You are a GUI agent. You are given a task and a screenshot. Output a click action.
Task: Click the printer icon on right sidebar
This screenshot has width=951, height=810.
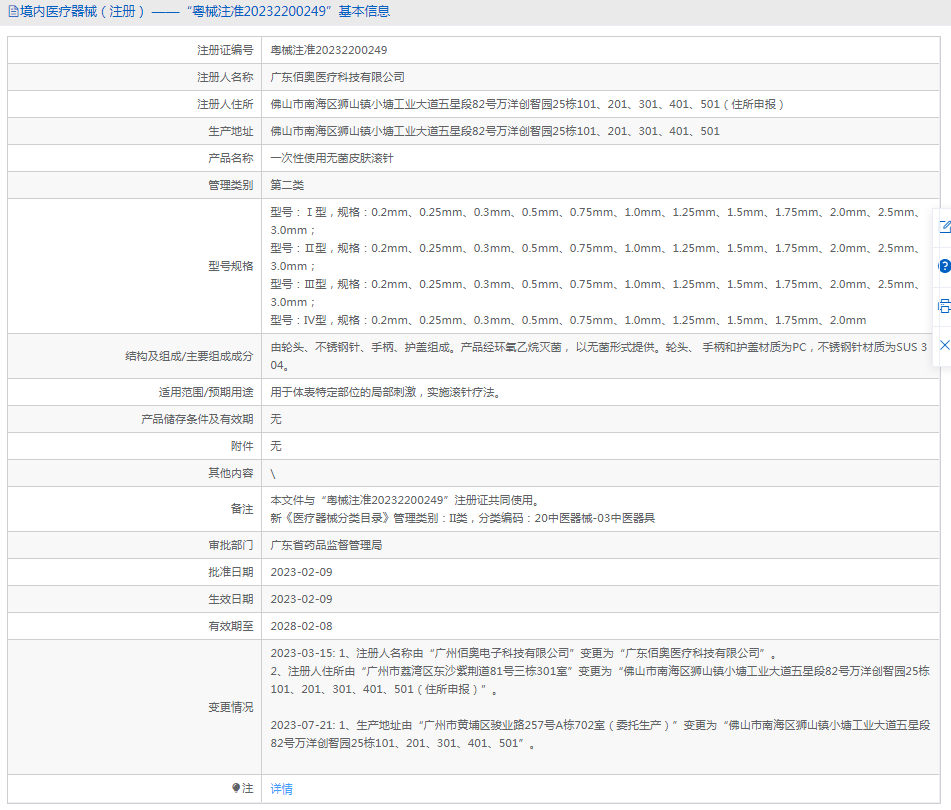[944, 306]
